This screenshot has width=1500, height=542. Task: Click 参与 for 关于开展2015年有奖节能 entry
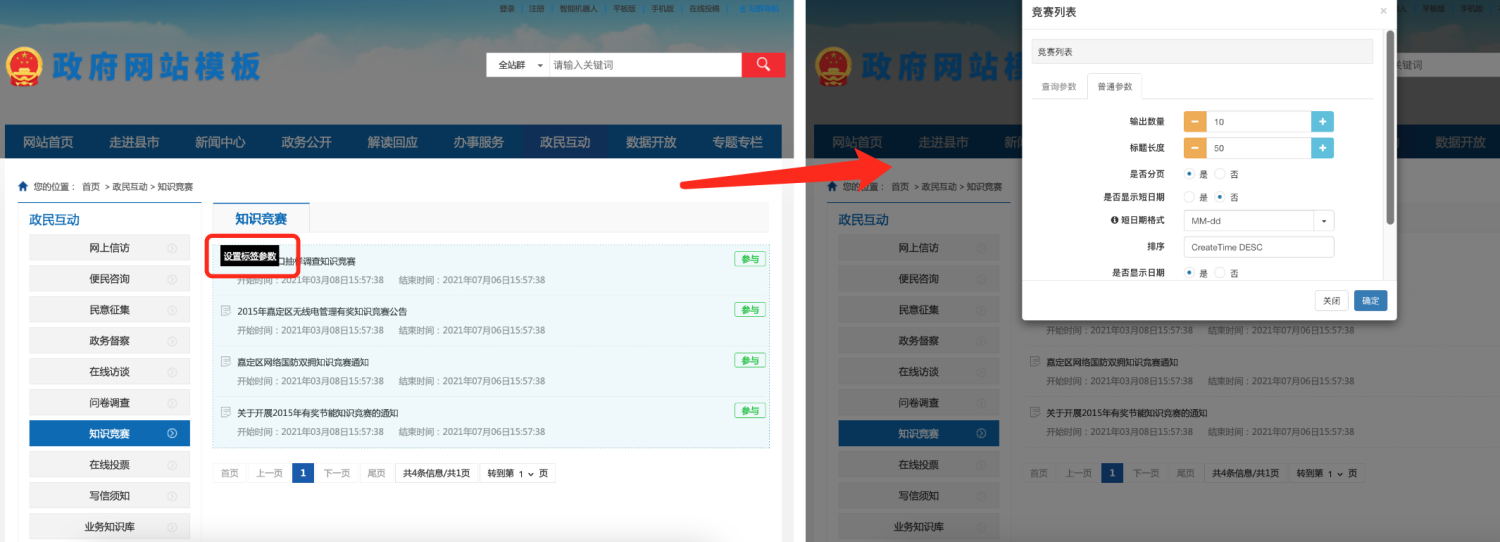(750, 410)
